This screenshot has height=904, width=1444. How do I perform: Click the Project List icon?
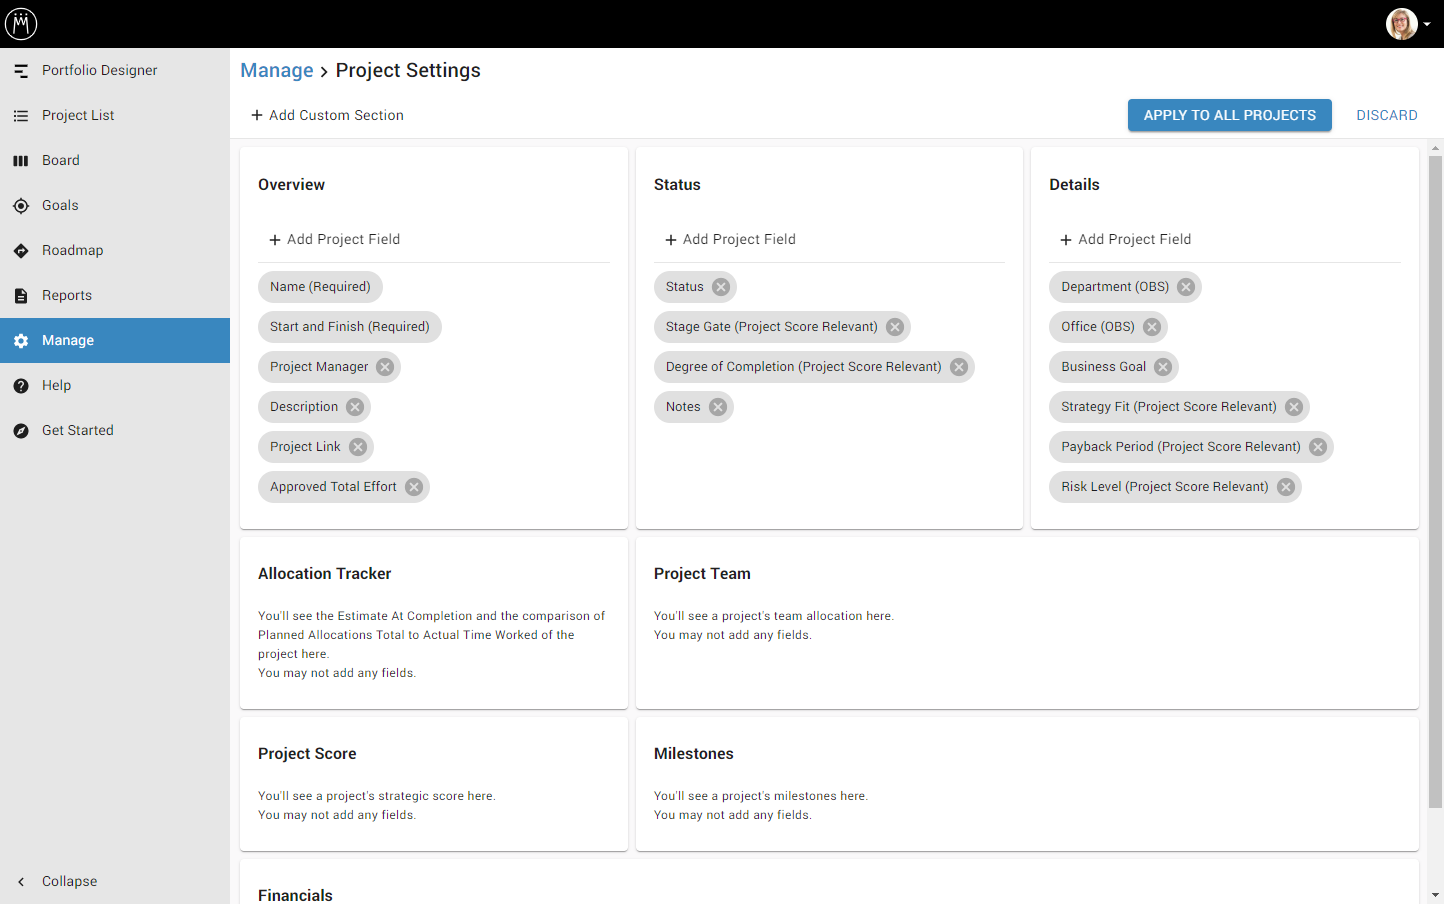tap(21, 116)
